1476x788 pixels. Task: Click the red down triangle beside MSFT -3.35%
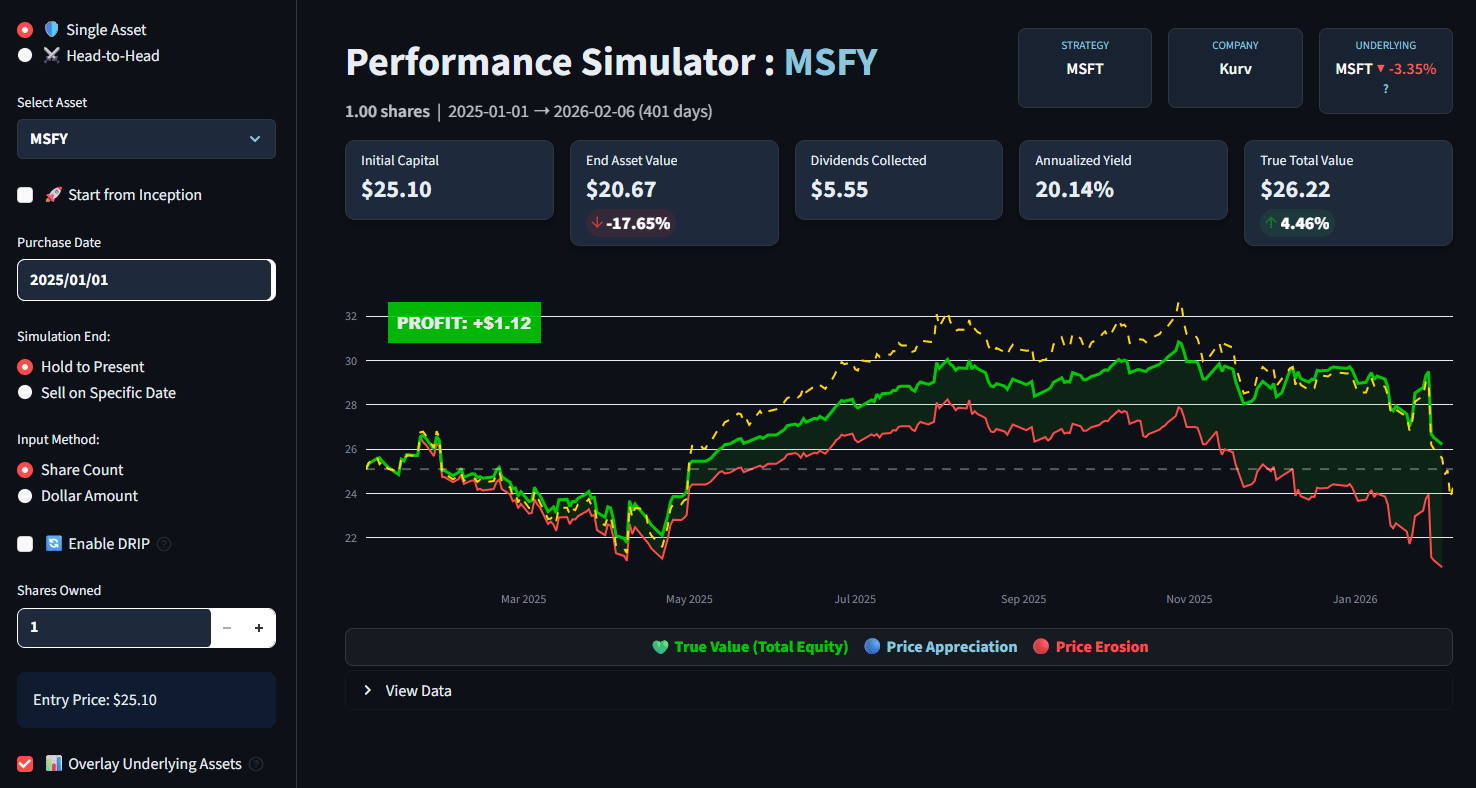click(x=1380, y=69)
